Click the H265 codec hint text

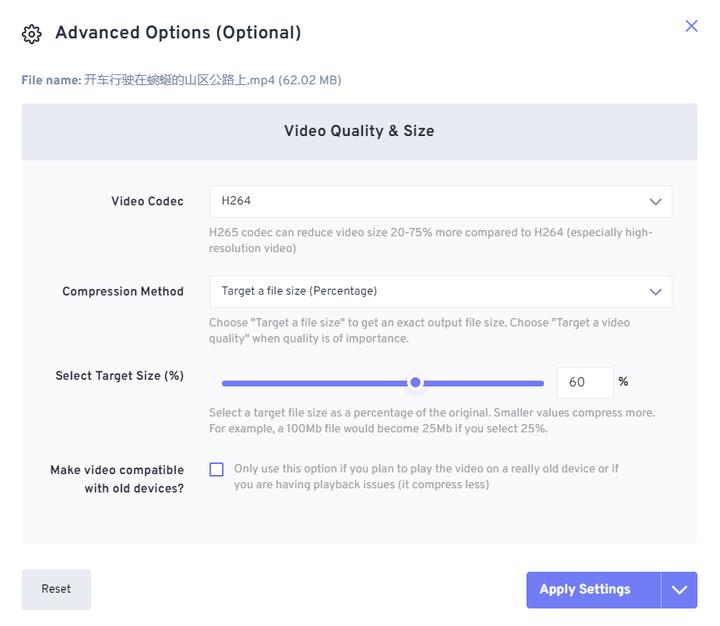pyautogui.click(x=430, y=240)
